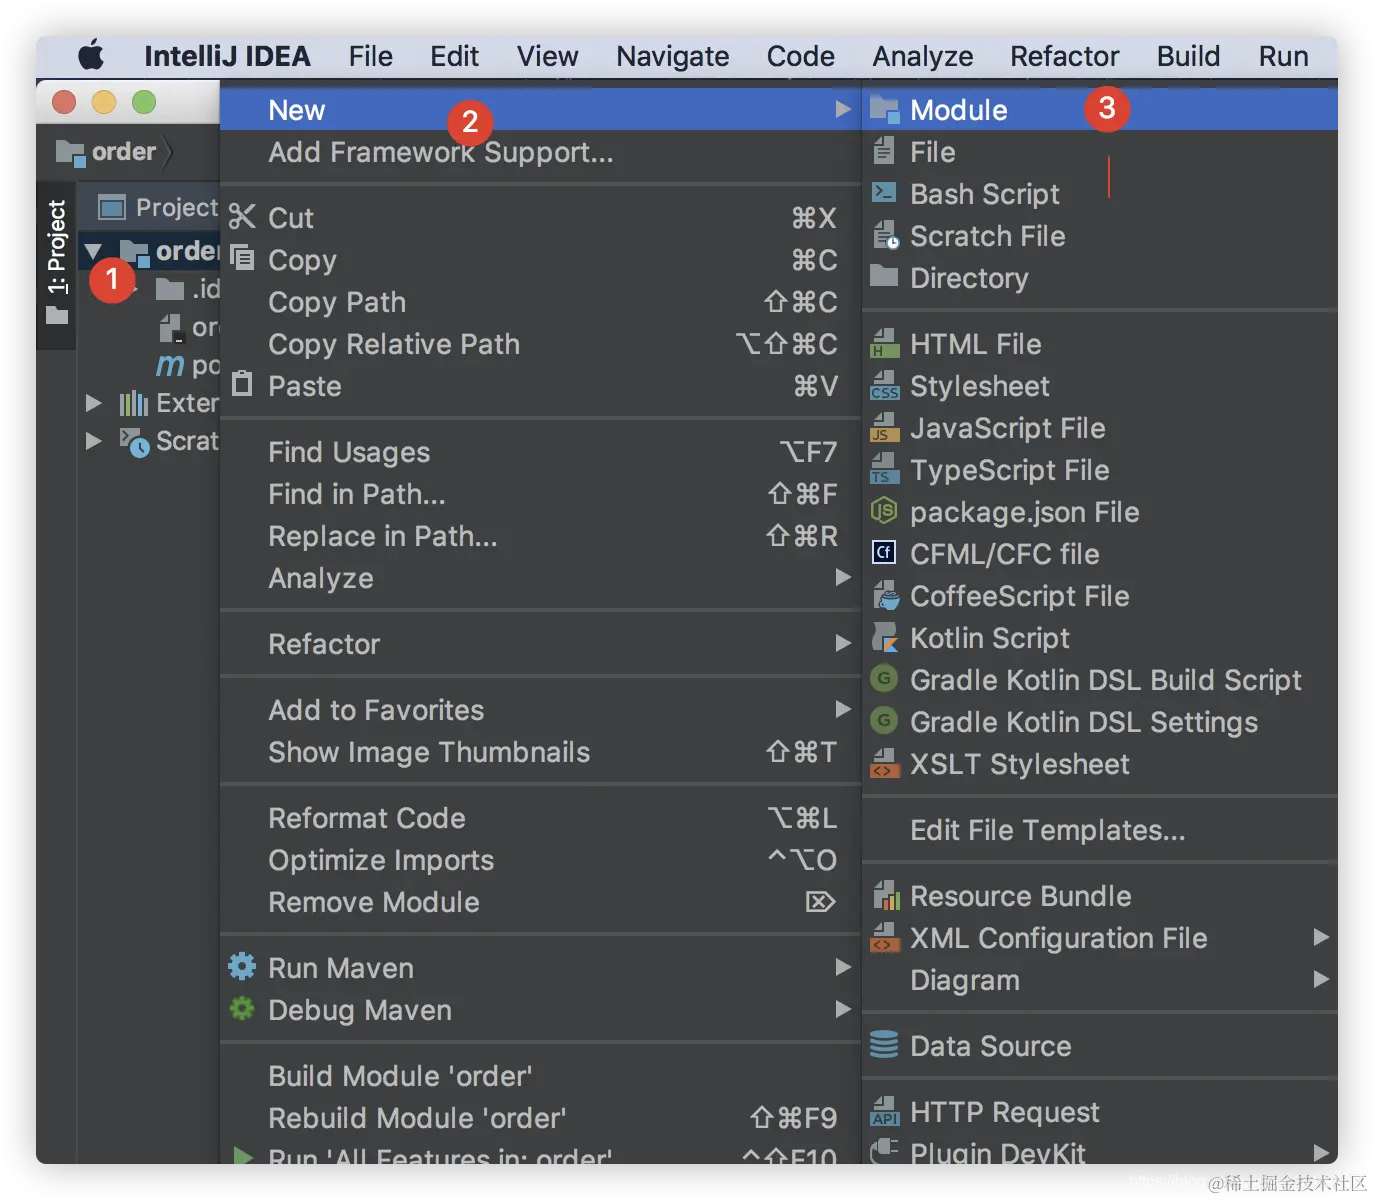
Task: Click the HTTP Request API icon
Action: (884, 1112)
